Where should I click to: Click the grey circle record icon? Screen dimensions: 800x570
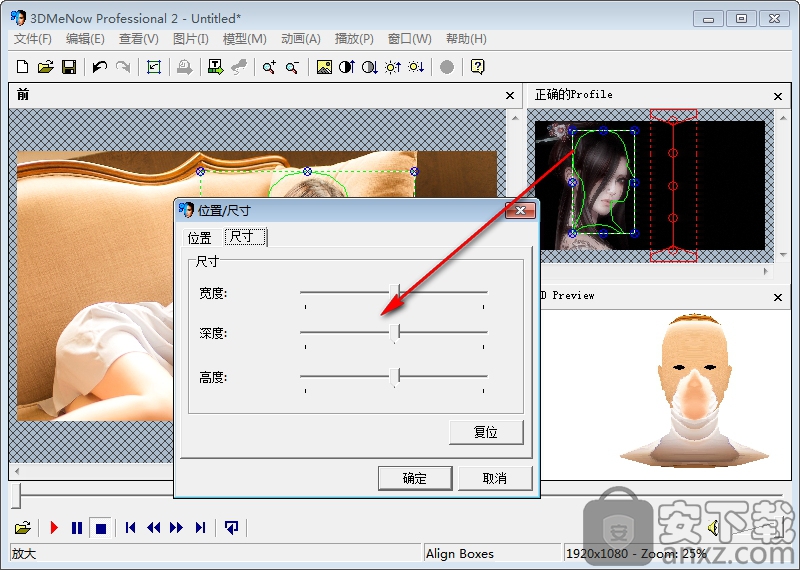point(447,67)
